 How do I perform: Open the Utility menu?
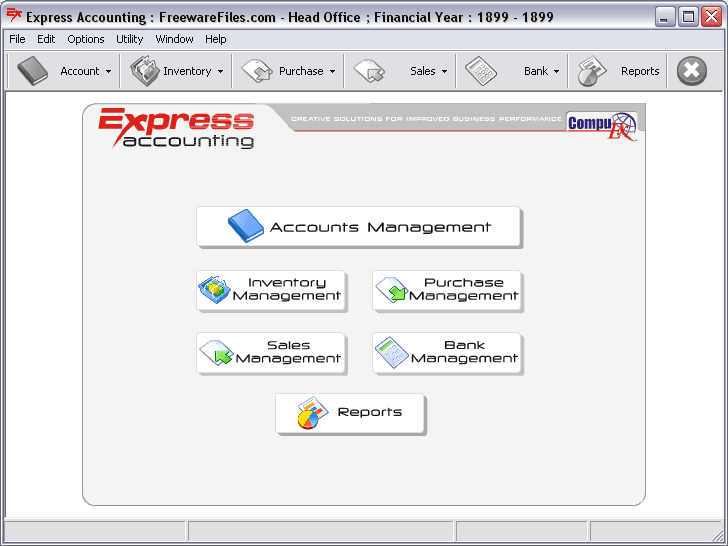(130, 39)
